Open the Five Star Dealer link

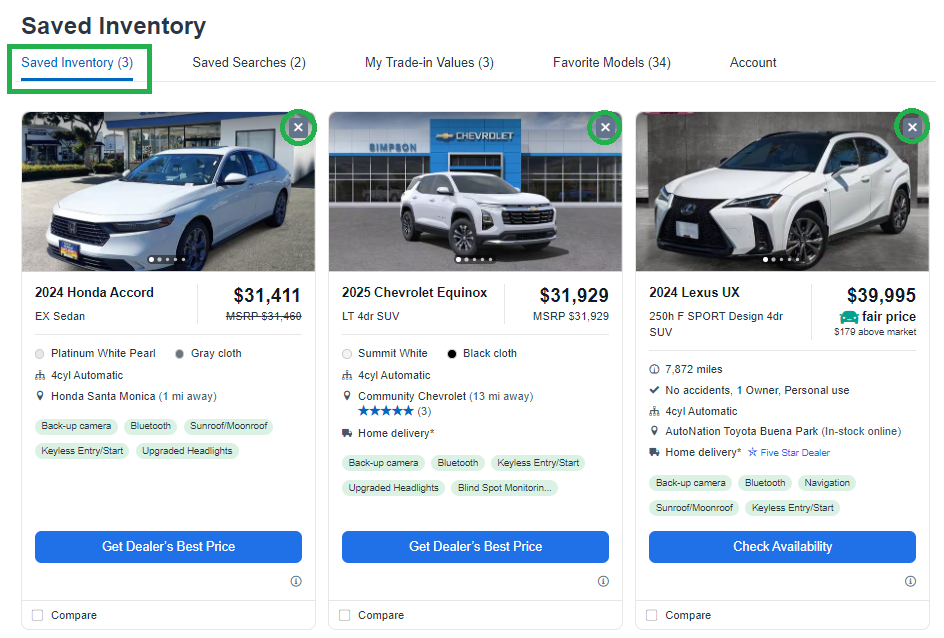(789, 453)
